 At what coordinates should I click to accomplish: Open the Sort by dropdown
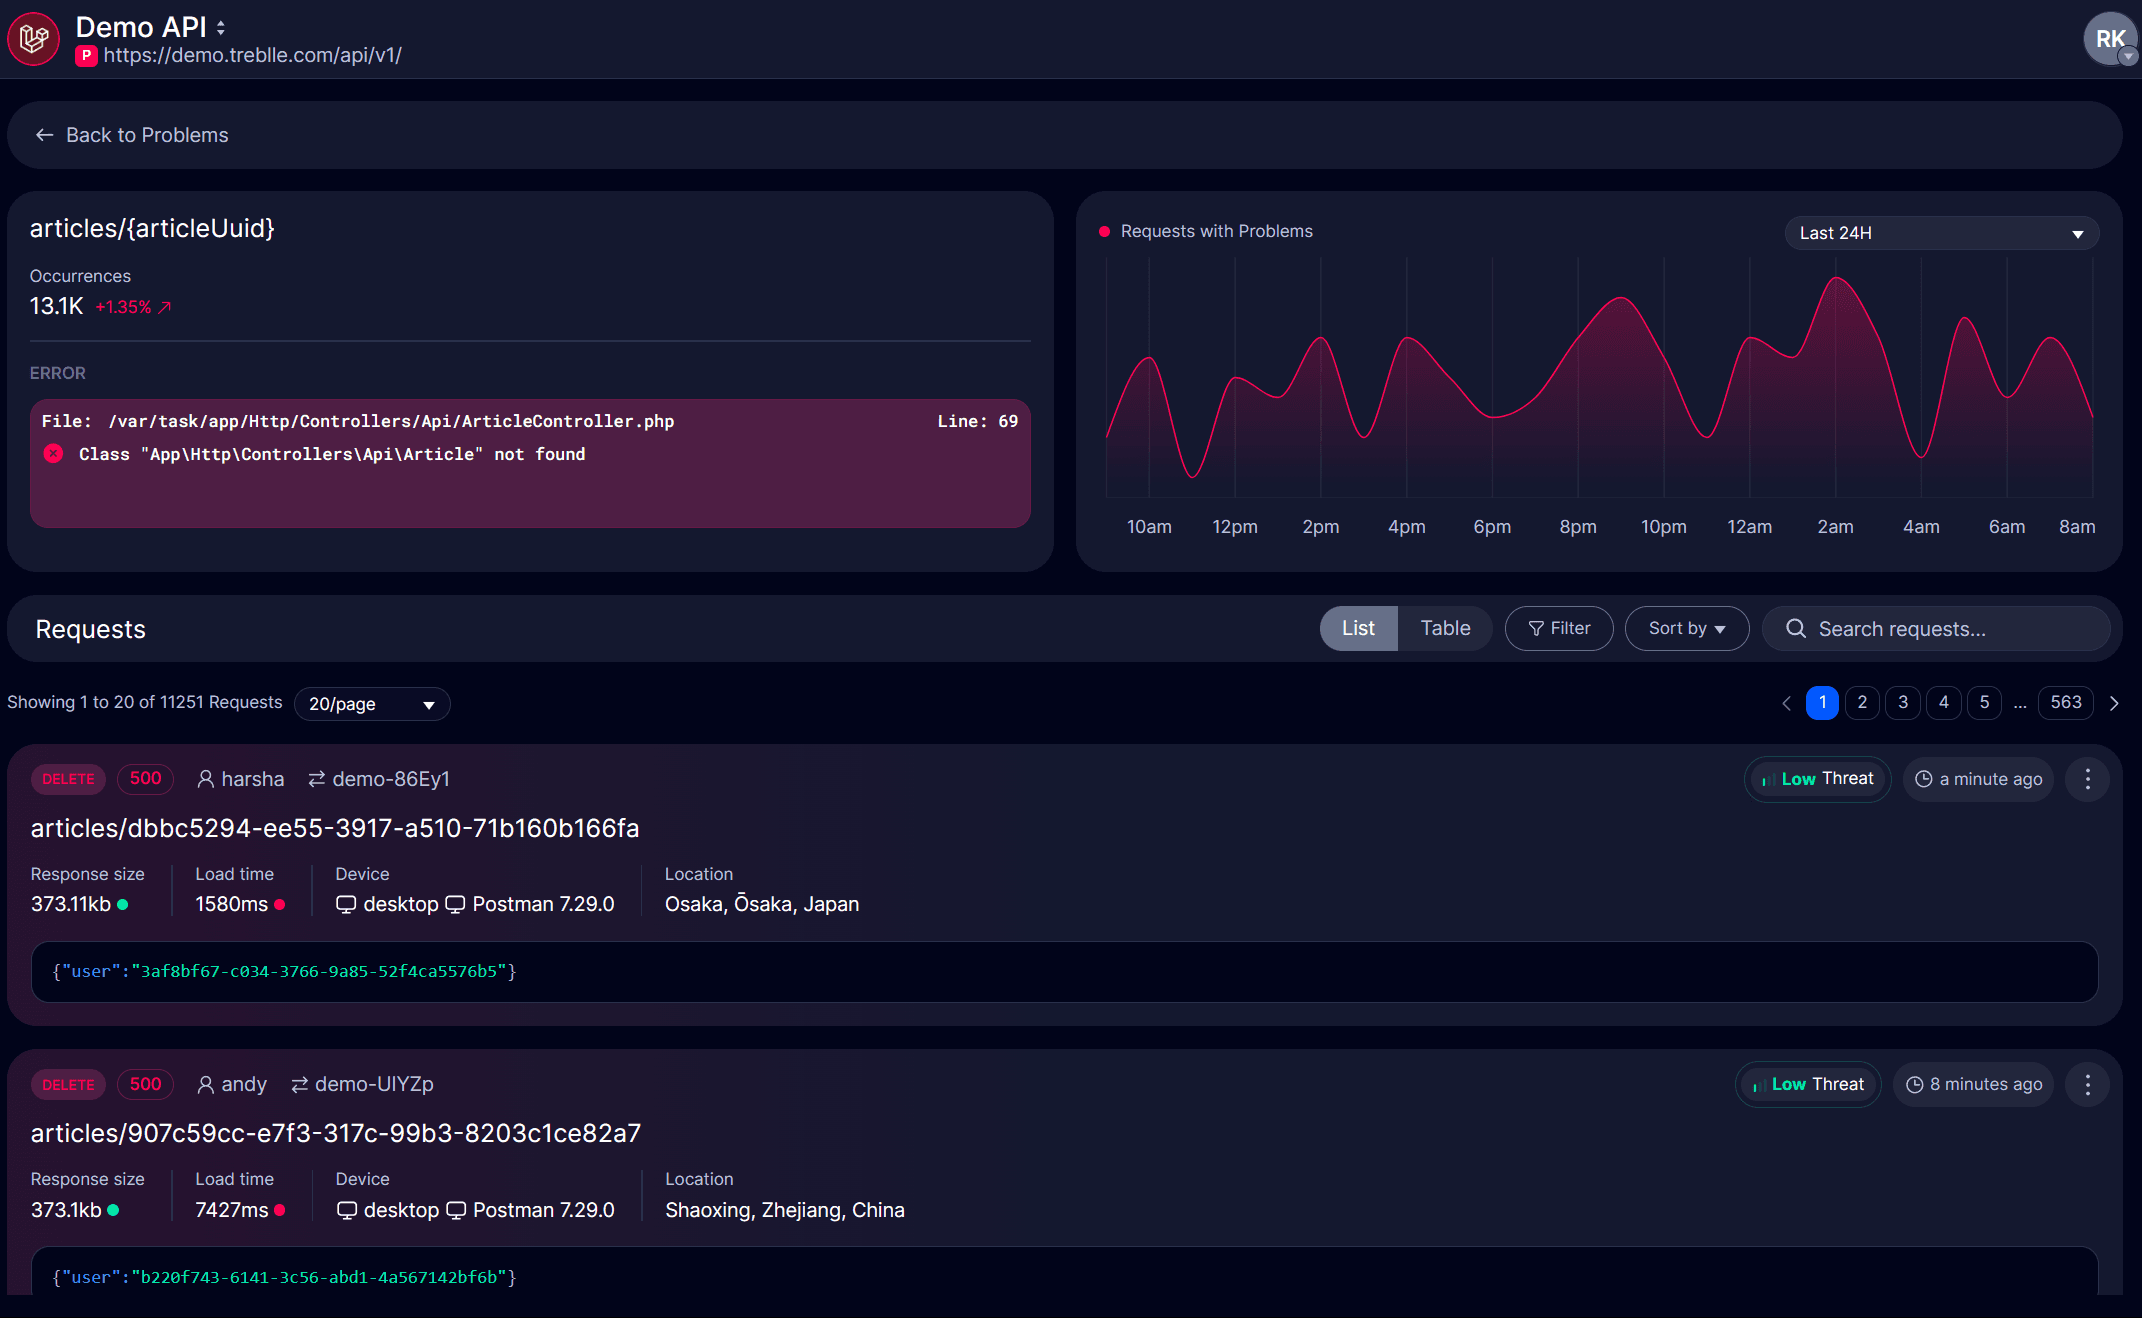click(1686, 628)
